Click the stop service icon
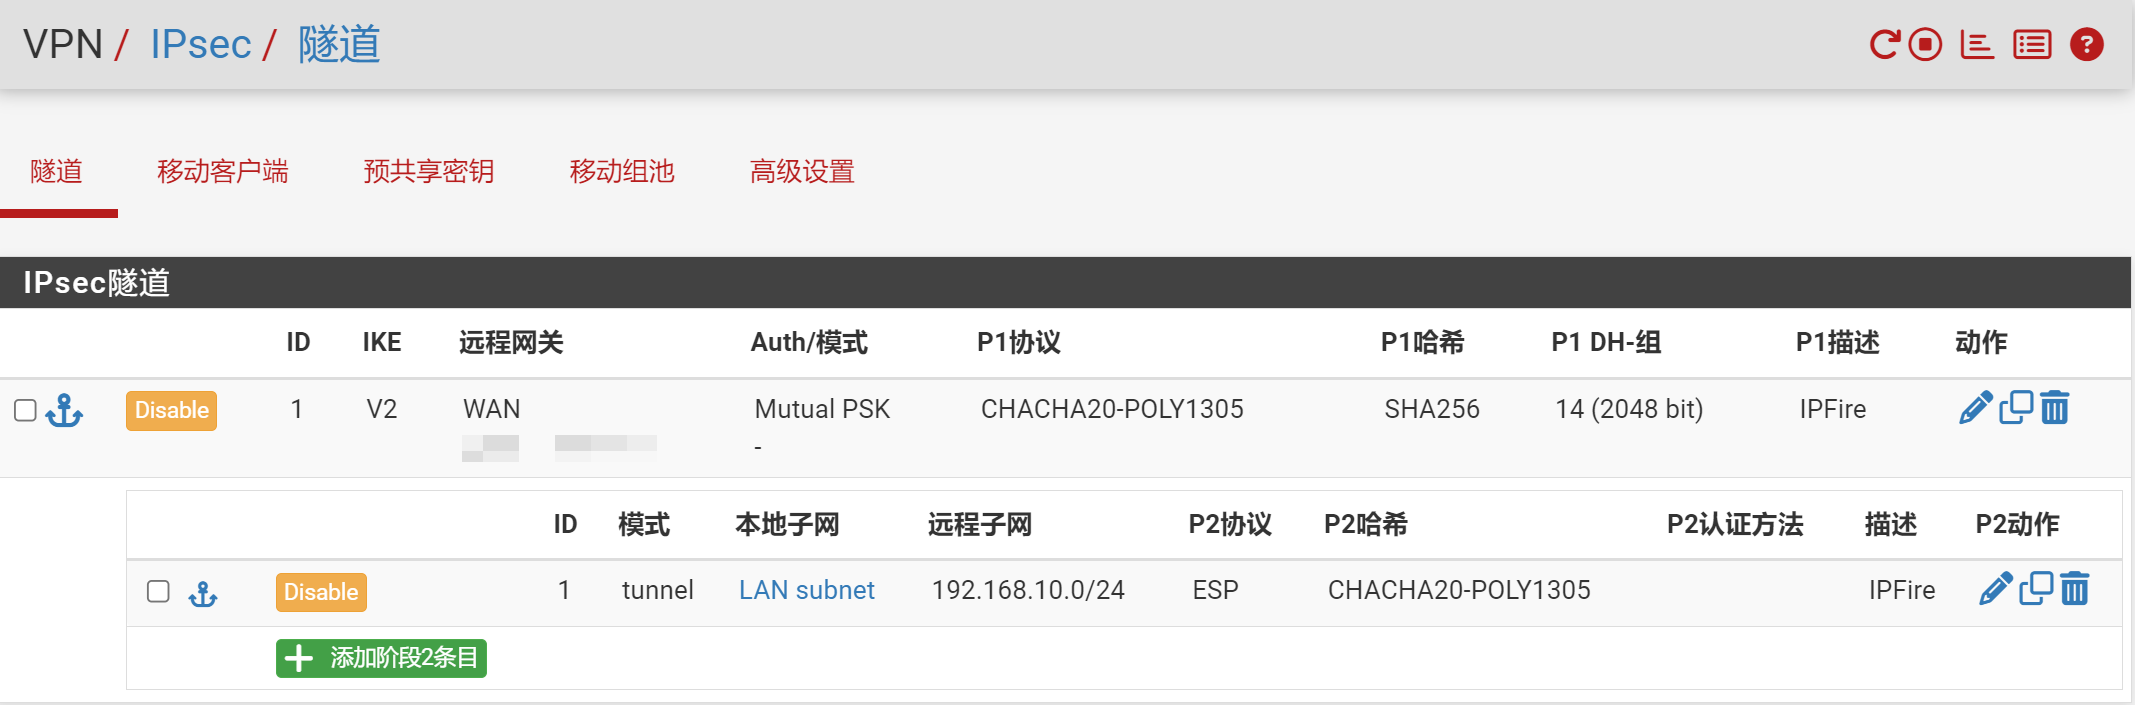The image size is (2135, 705). pos(1925,45)
